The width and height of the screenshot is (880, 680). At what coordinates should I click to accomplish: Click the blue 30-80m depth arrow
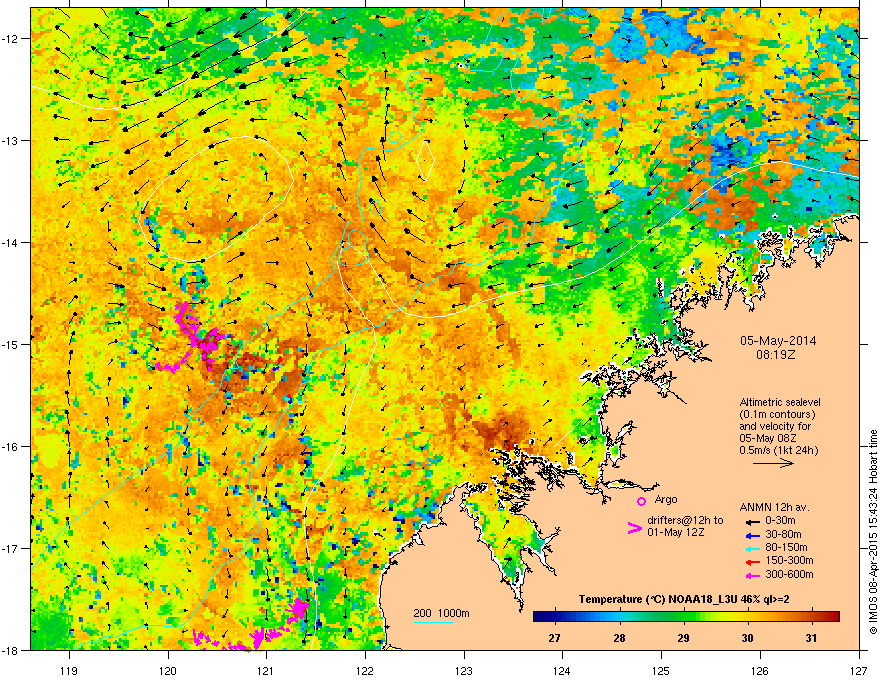753,535
